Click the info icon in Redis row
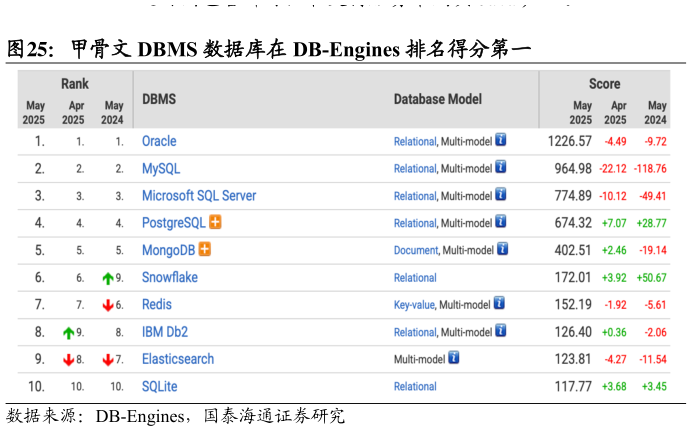This screenshot has height=431, width=692. (x=499, y=303)
